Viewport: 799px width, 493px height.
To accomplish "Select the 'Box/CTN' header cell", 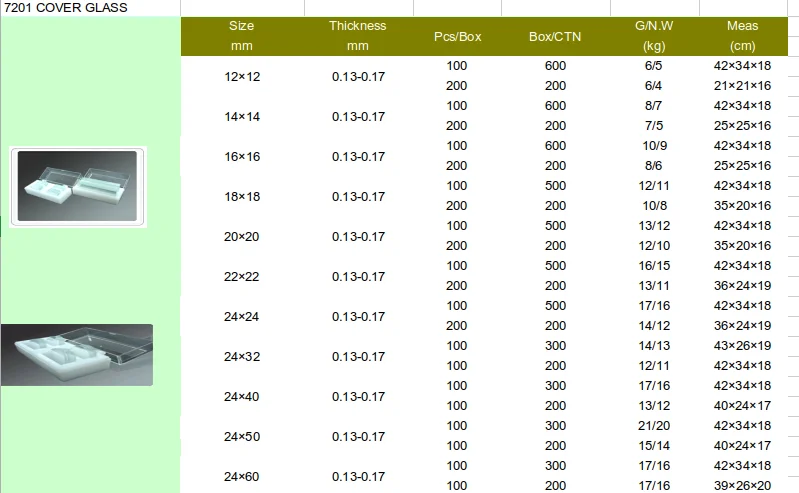I will [555, 37].
